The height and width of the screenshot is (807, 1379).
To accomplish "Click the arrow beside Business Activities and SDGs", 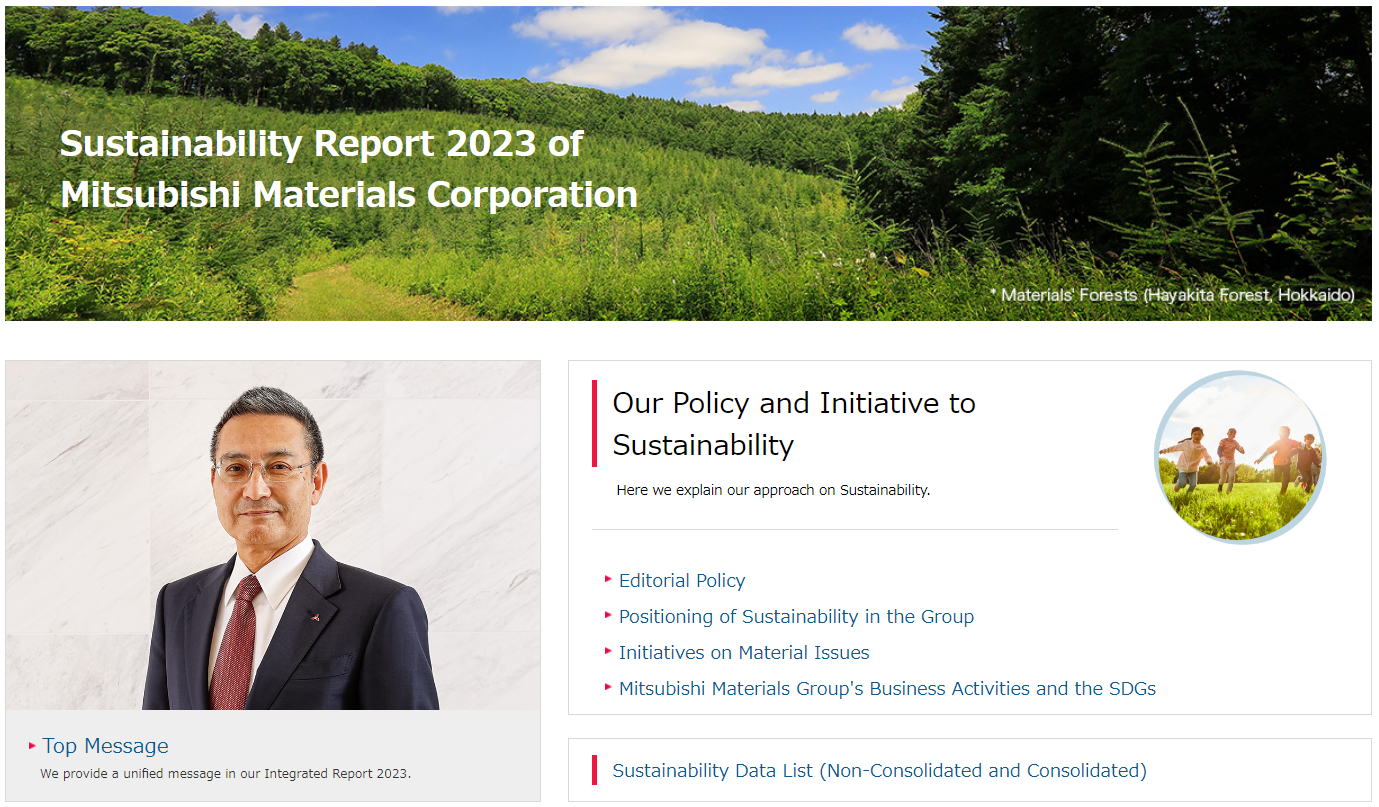I will coord(609,687).
